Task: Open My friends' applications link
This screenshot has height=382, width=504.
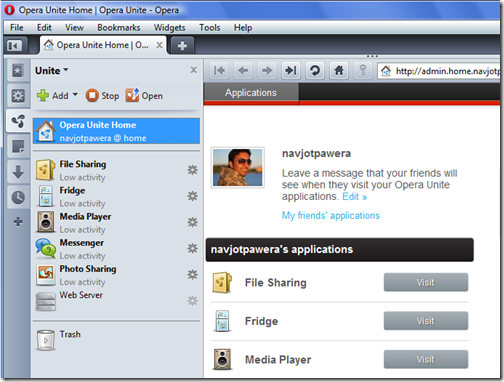Action: [331, 216]
